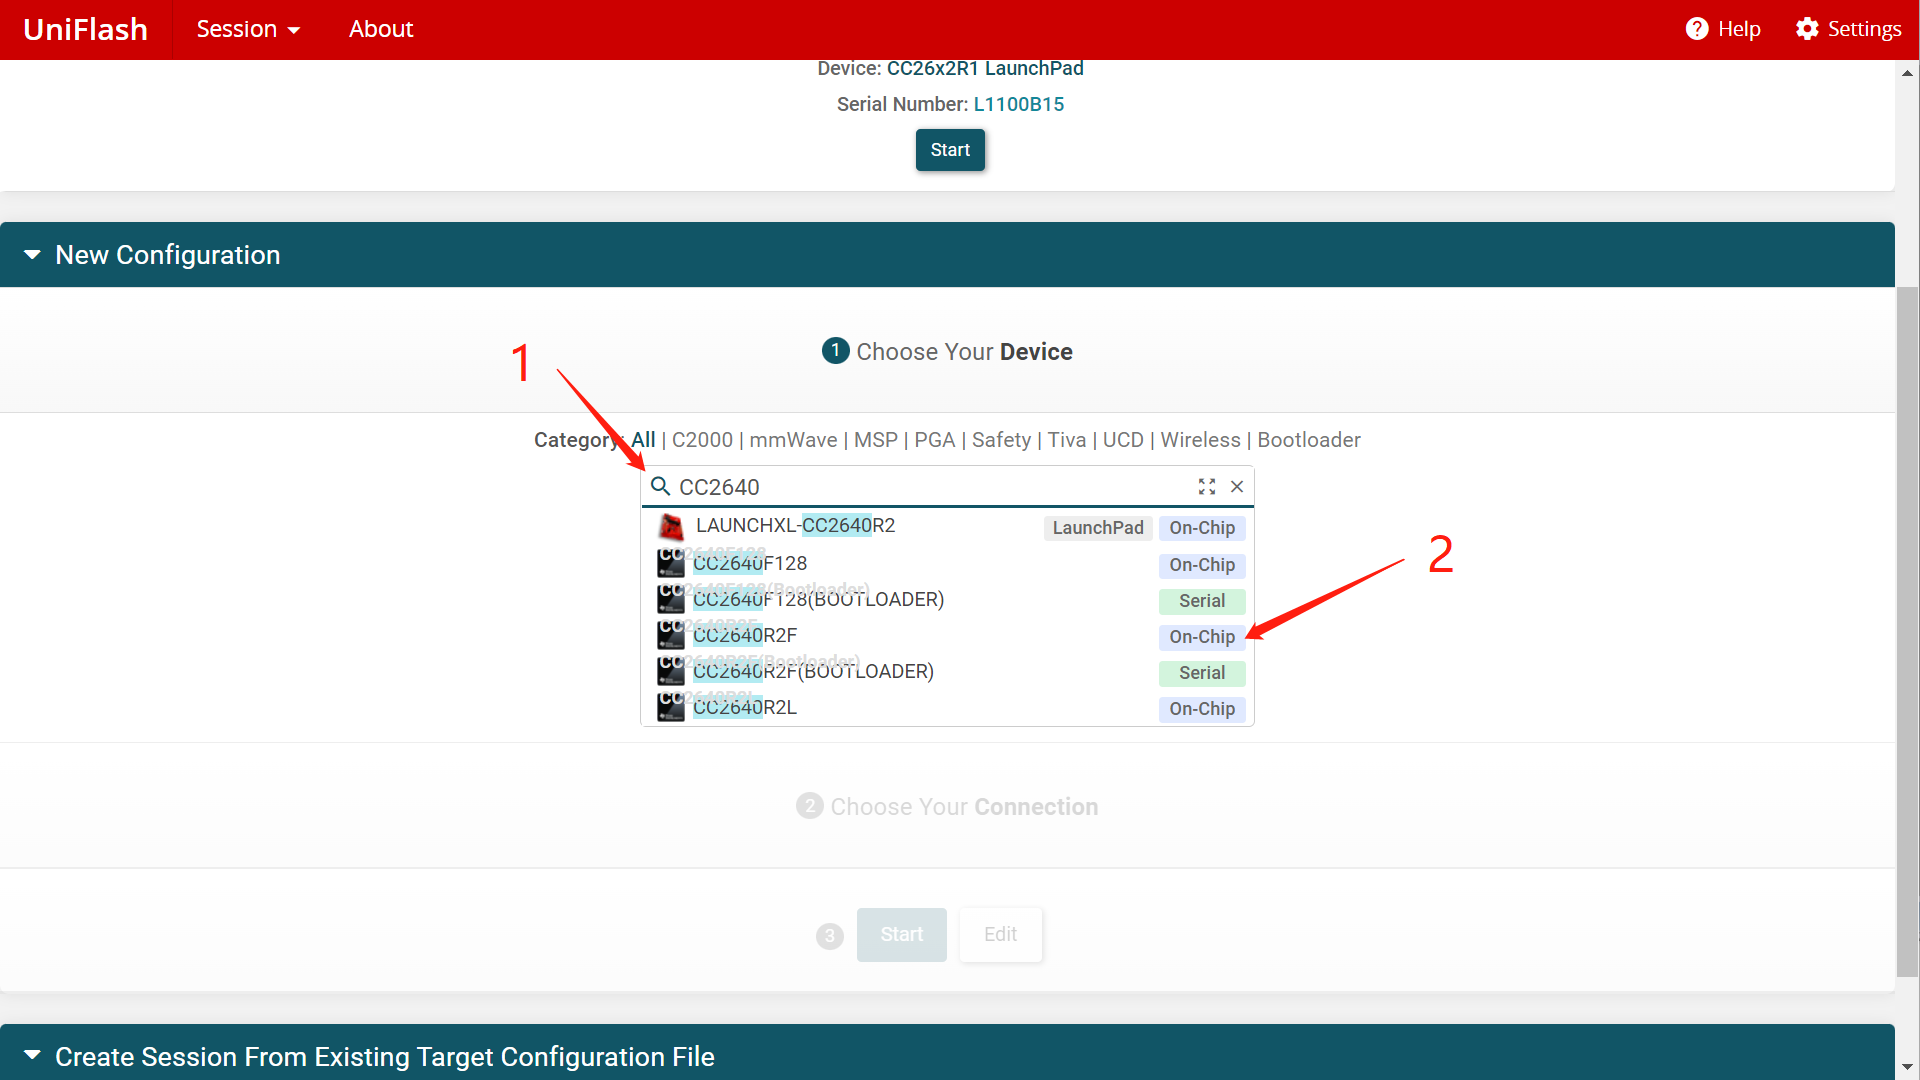Open the Session dropdown menu
The image size is (1920, 1080).
(248, 29)
